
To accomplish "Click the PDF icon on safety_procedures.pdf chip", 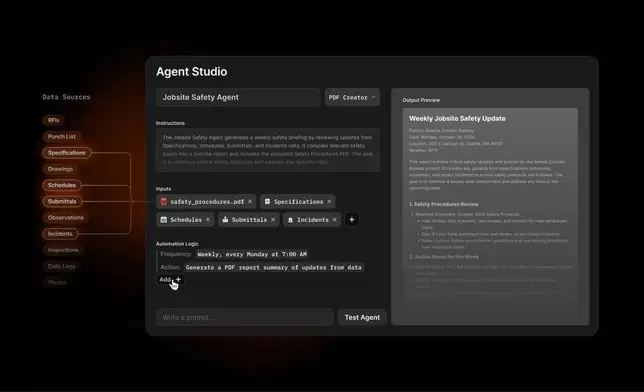I will click(x=164, y=201).
